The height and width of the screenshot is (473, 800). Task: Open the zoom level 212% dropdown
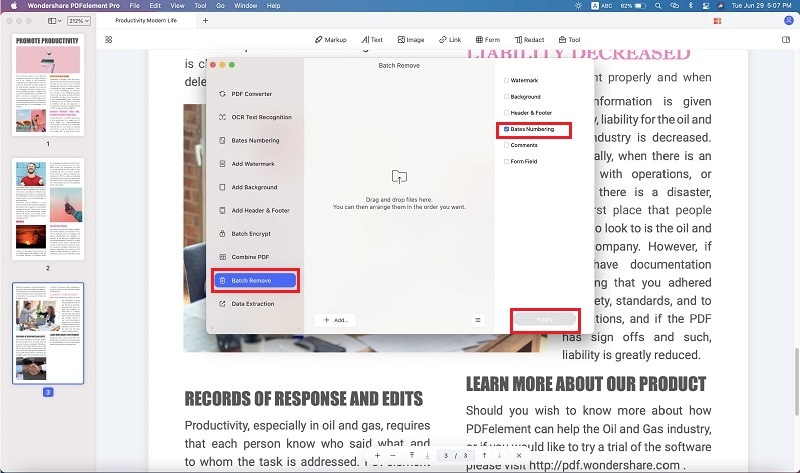79,20
